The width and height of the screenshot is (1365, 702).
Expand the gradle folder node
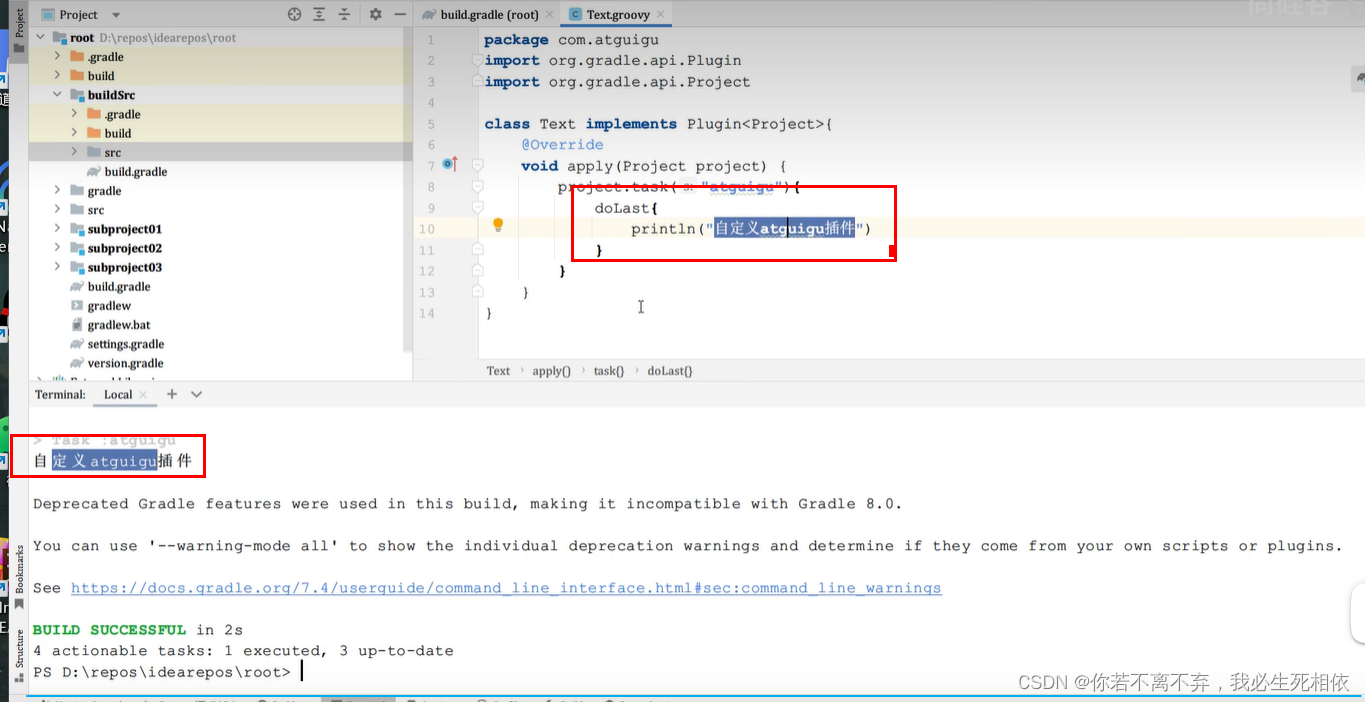[x=58, y=191]
